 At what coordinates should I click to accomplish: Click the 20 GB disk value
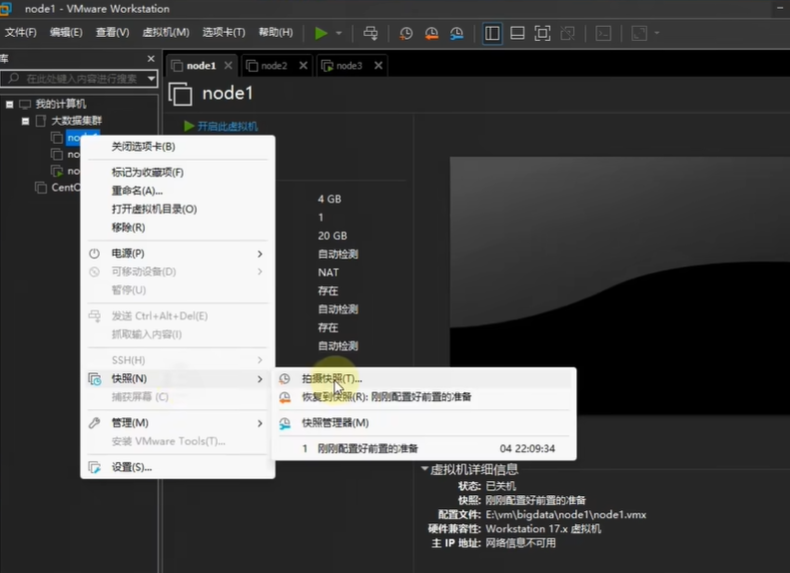(332, 236)
